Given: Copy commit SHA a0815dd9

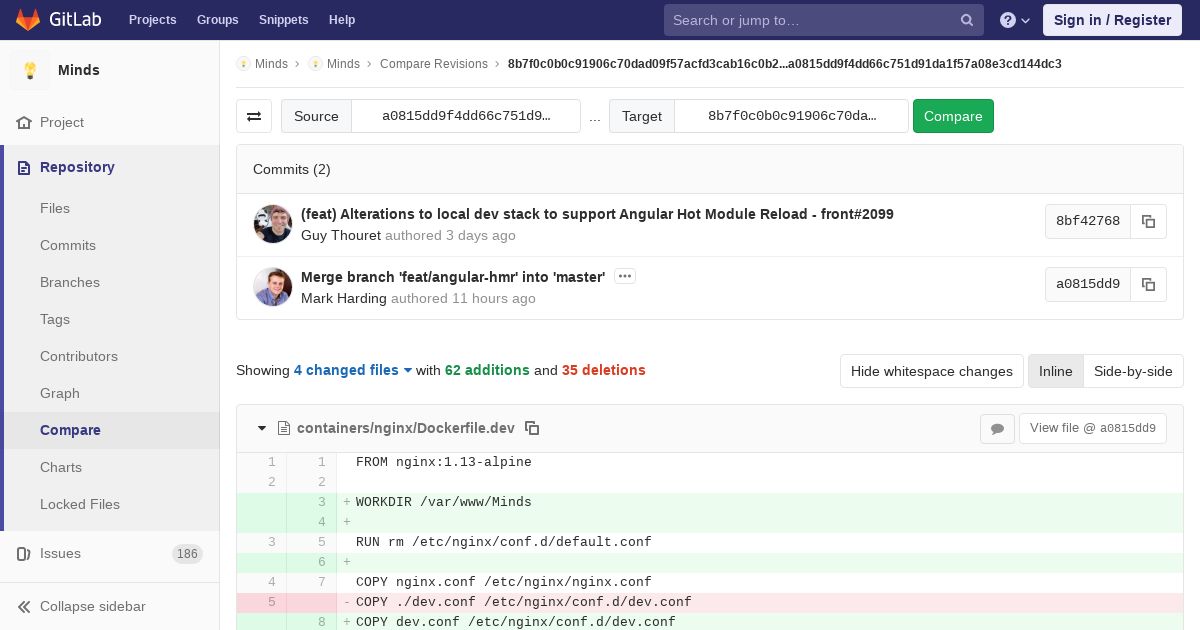Looking at the screenshot, I should pyautogui.click(x=1148, y=285).
